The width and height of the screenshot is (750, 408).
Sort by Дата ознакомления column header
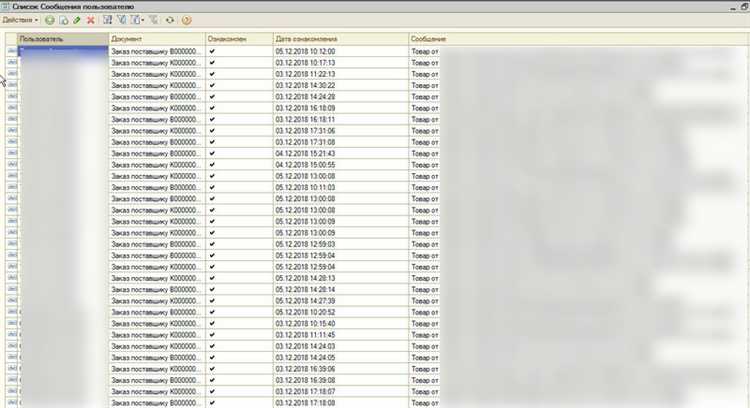(x=341, y=39)
